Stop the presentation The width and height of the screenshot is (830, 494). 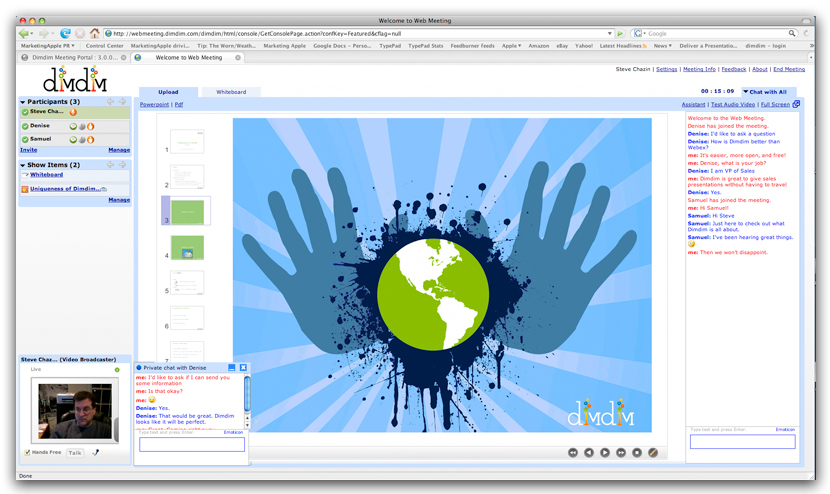click(637, 453)
